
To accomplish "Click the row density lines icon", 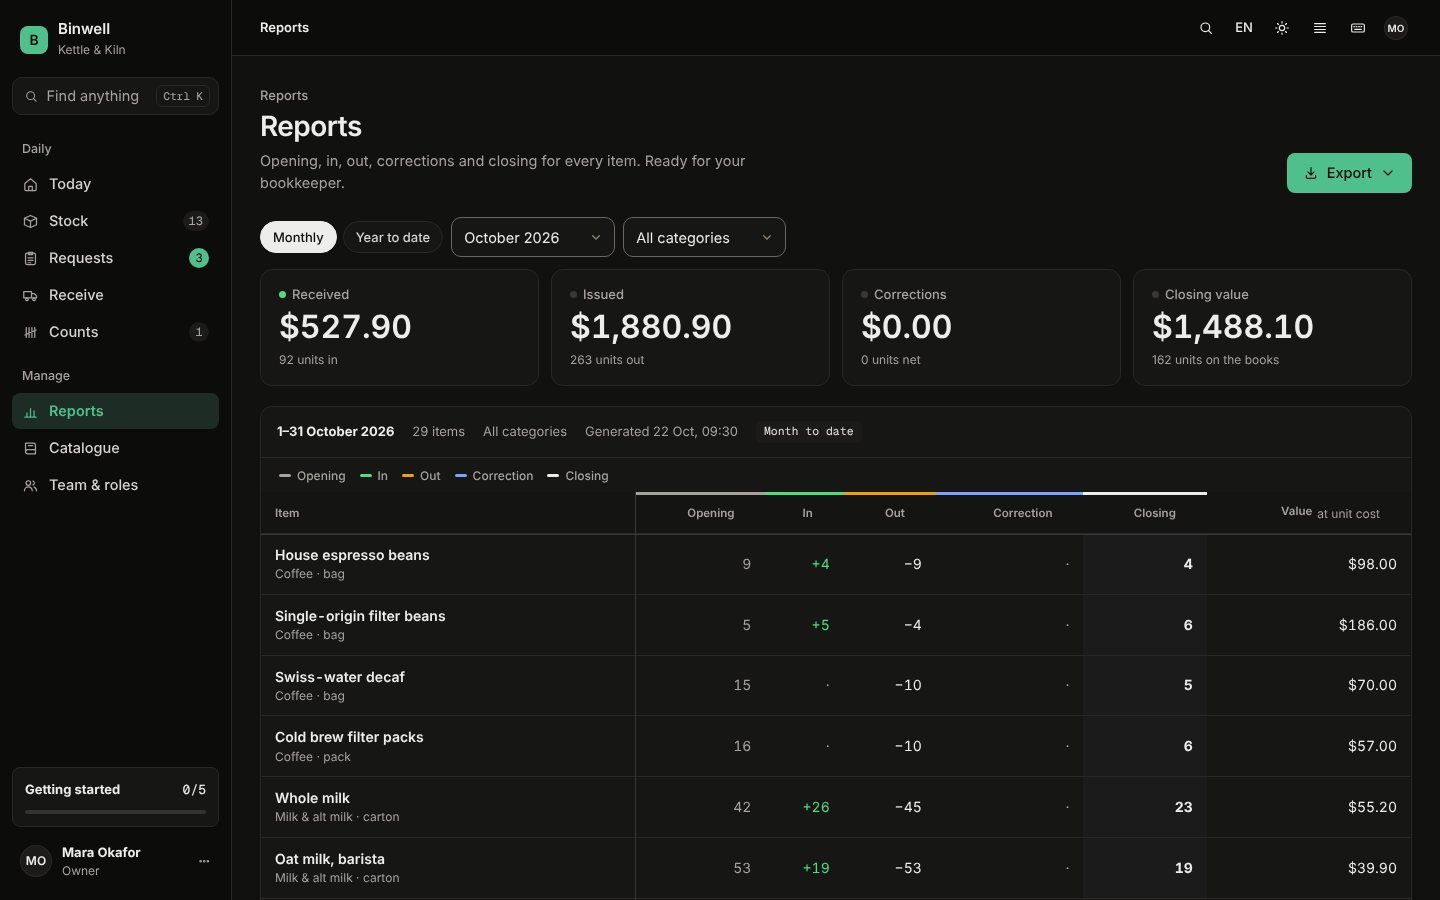I will point(1320,28).
